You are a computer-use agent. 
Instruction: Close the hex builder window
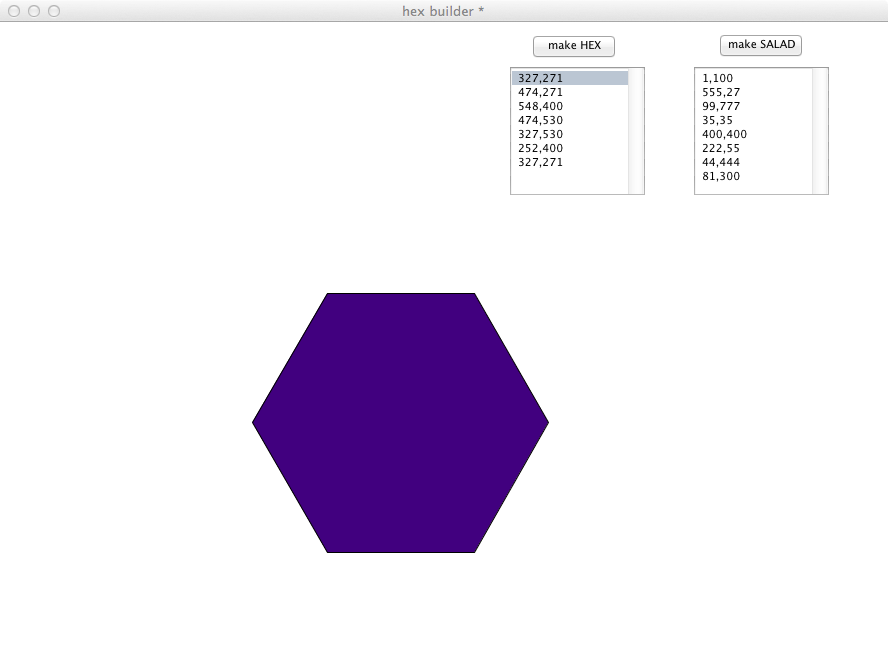14,11
